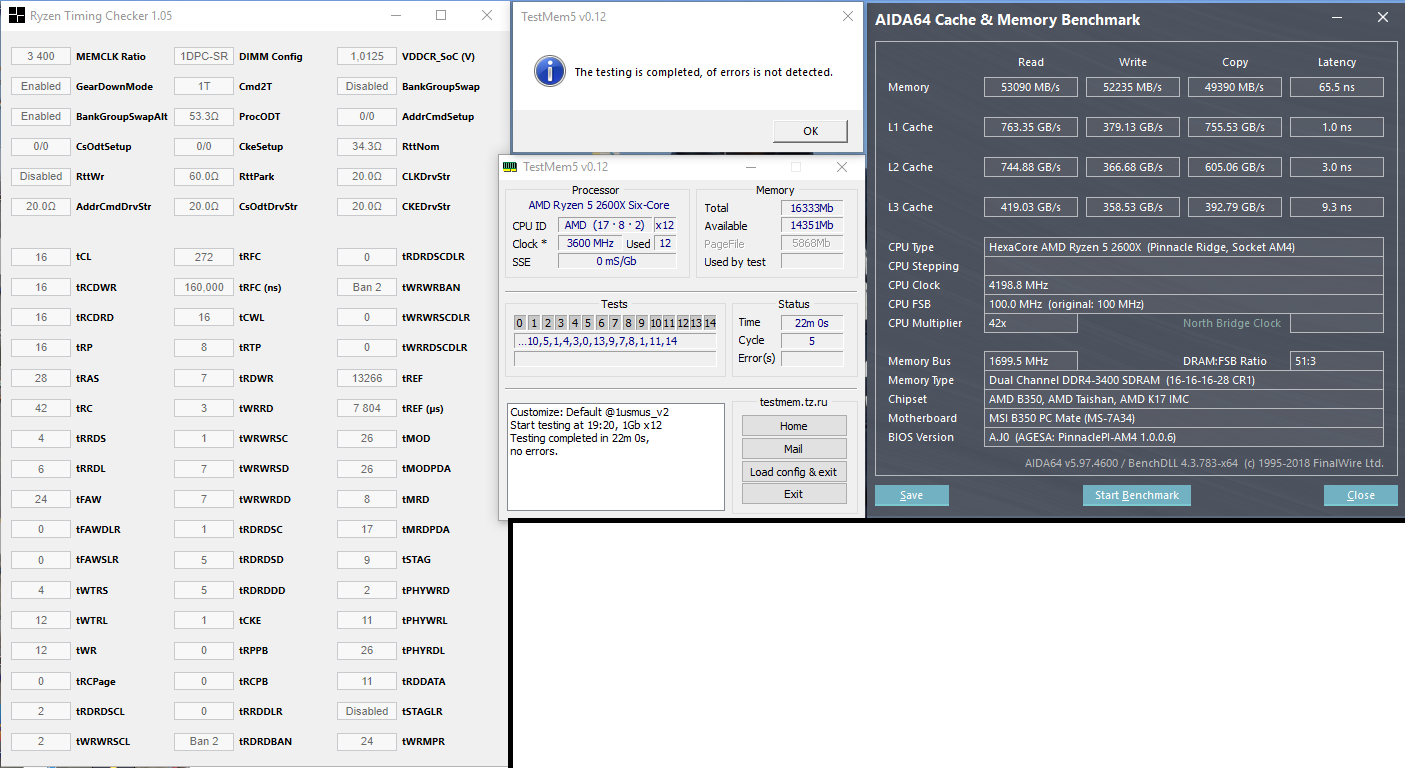The width and height of the screenshot is (1405, 768).
Task: Click the BankGroupSwapAlt value field
Action: coord(41,116)
